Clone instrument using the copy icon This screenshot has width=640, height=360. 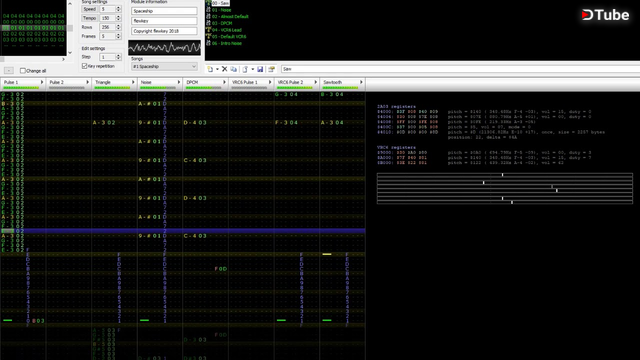[233, 69]
